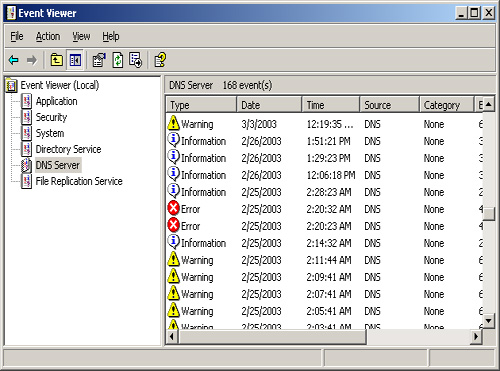
Task: Click the System log icon
Action: (x=27, y=133)
